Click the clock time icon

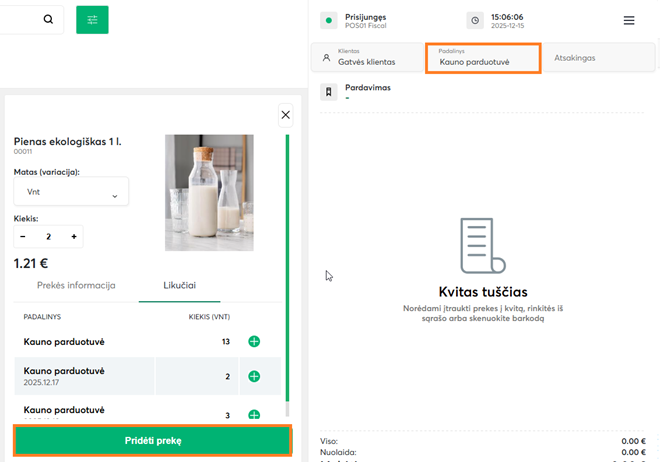(474, 20)
